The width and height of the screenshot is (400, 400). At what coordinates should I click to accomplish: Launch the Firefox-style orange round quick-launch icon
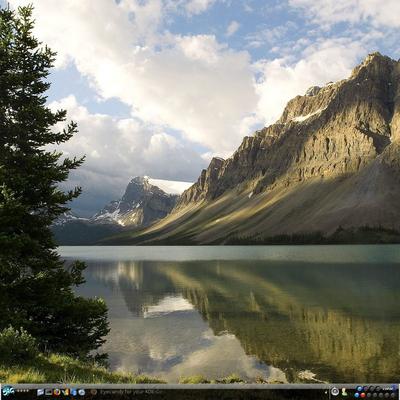[57, 392]
